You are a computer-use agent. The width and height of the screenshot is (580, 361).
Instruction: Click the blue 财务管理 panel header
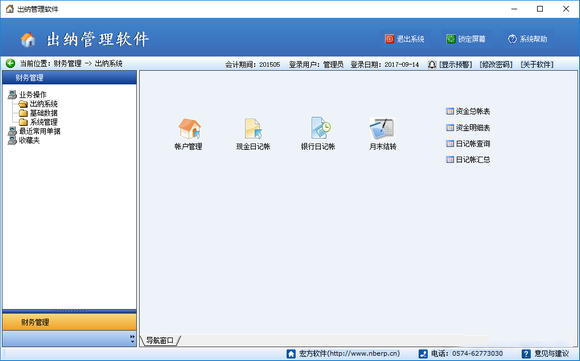70,77
